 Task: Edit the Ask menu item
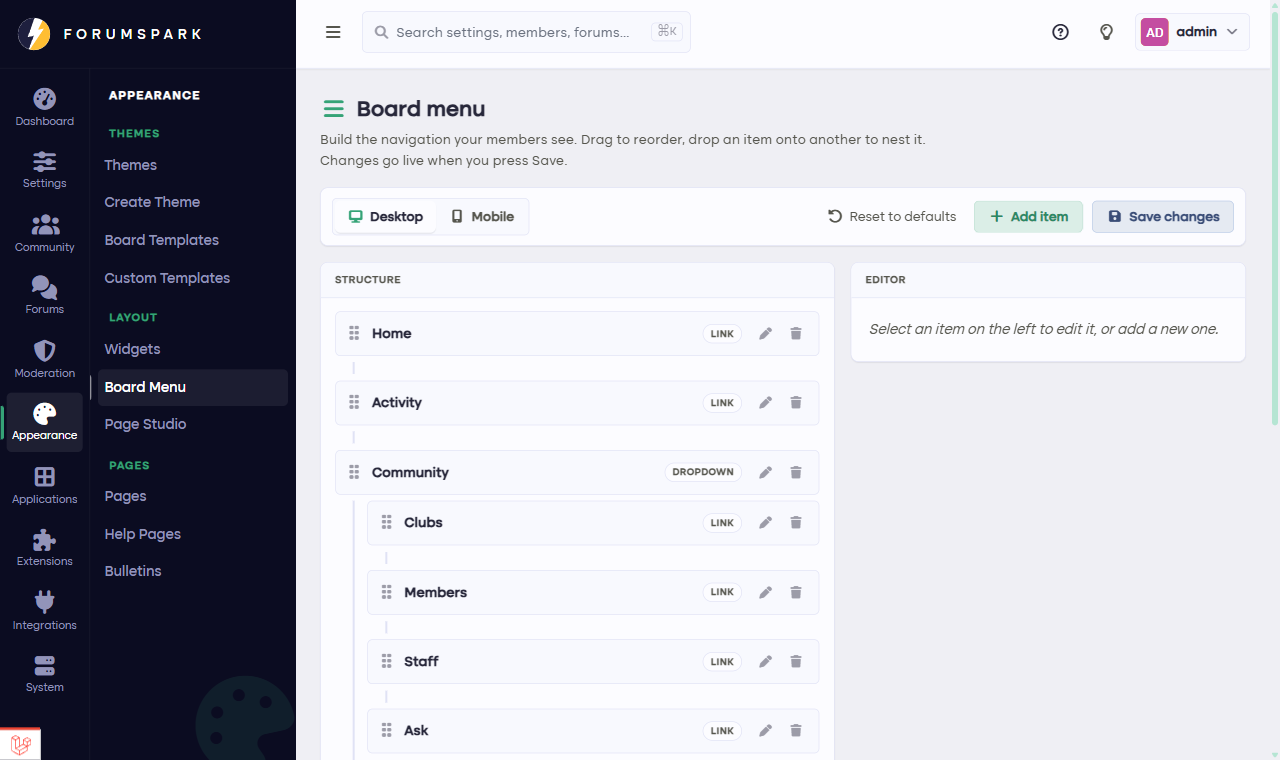(x=766, y=731)
